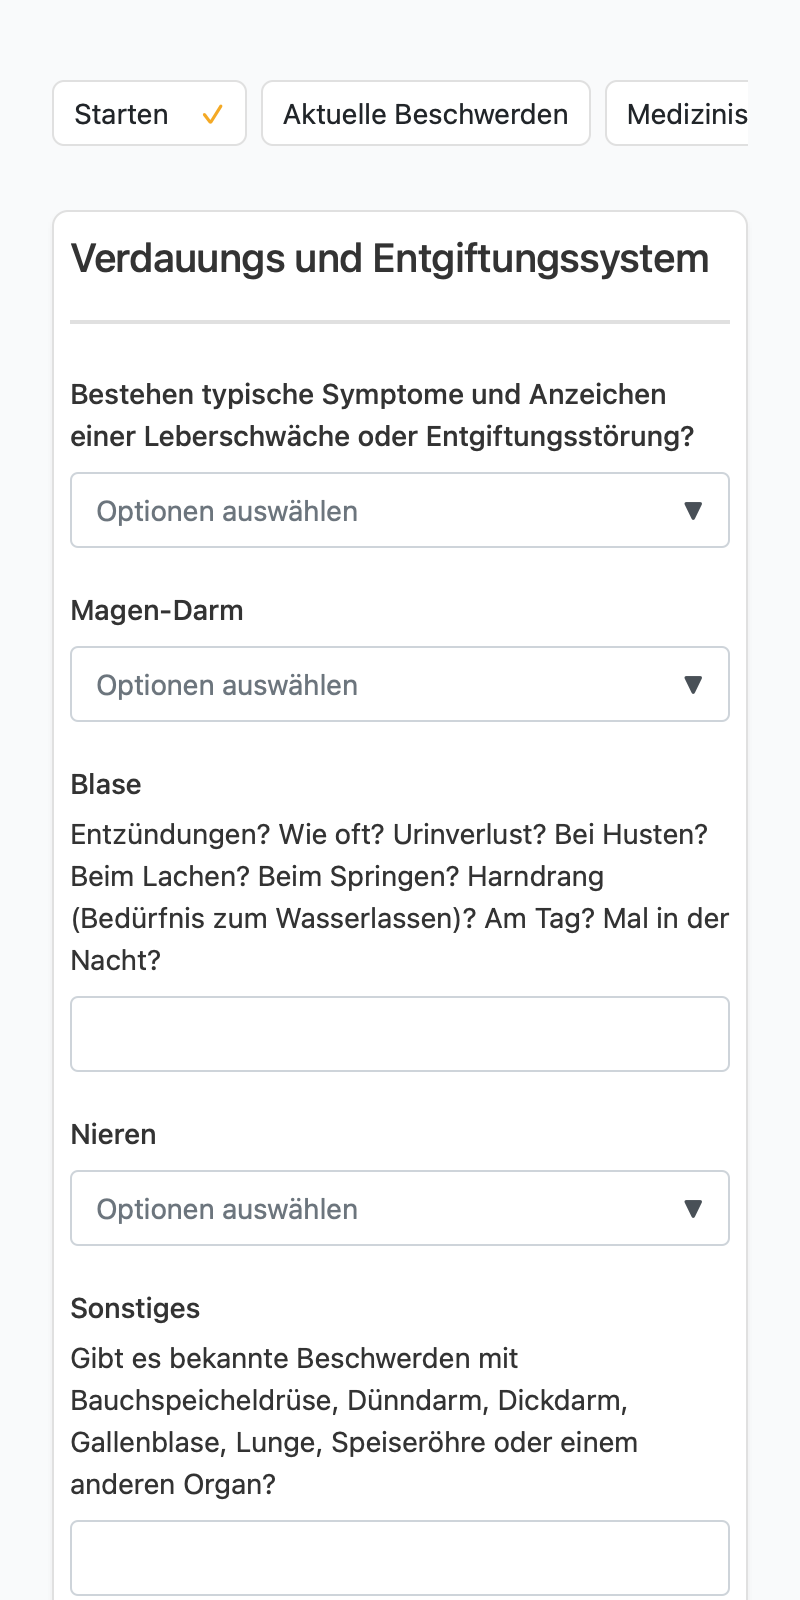
Task: Focus the Blase text input field
Action: coord(400,1034)
